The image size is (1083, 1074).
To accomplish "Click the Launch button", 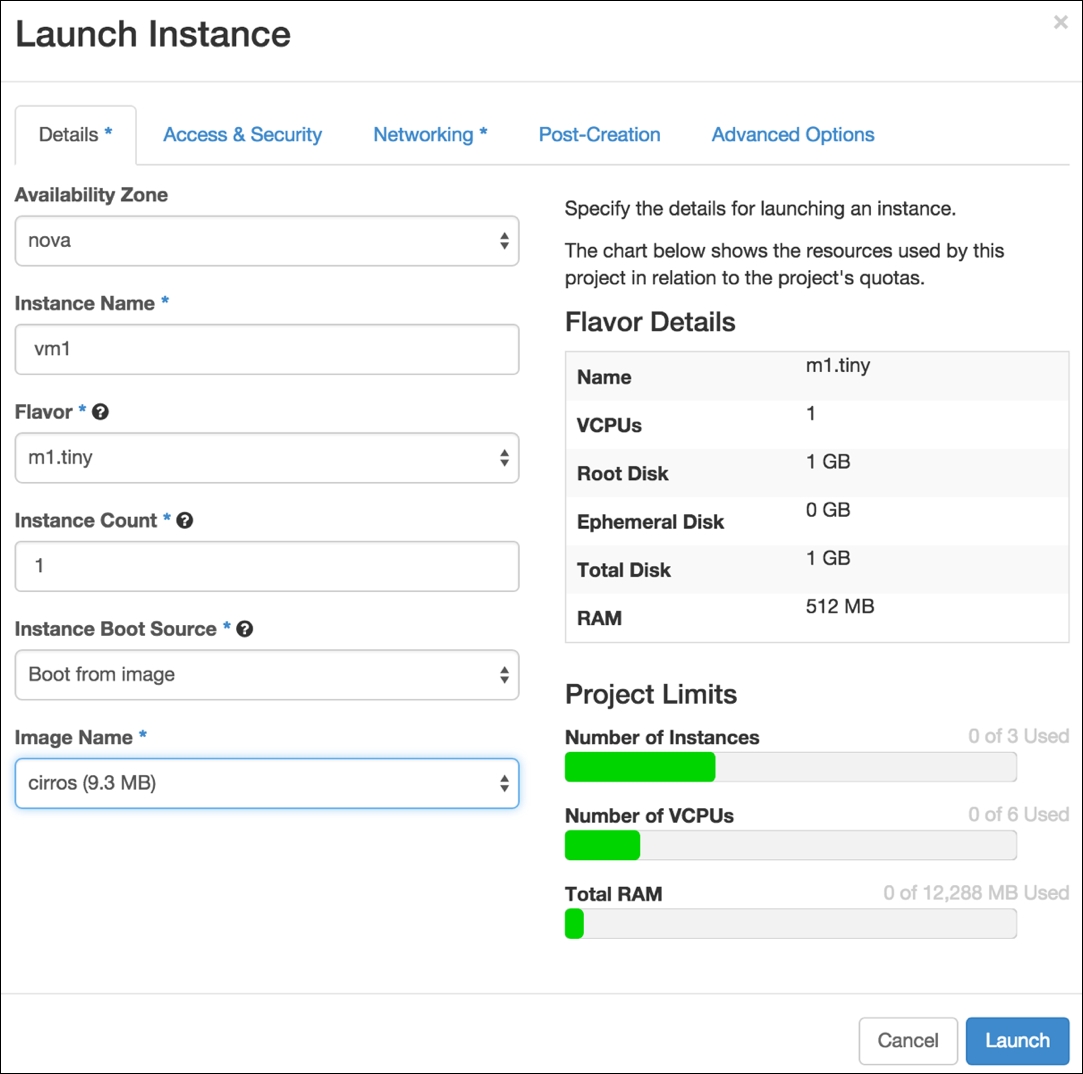I will [x=1017, y=1040].
